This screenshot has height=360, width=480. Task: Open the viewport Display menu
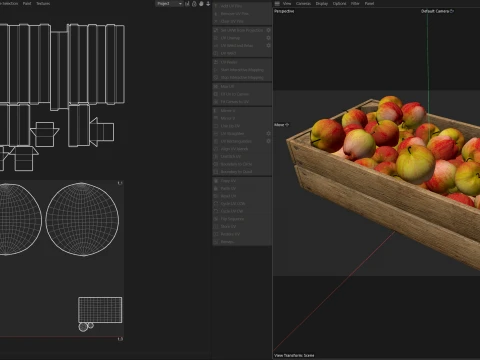(322, 3)
